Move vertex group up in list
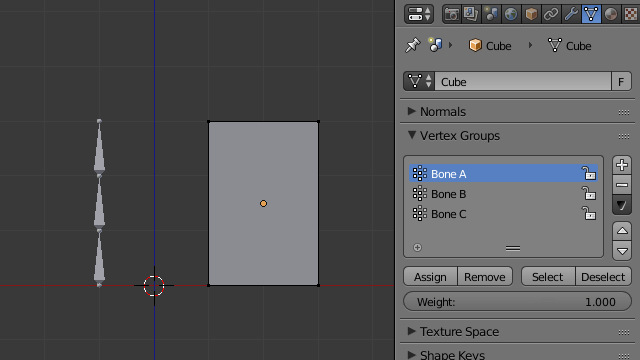This screenshot has width=640, height=360. [x=622, y=231]
